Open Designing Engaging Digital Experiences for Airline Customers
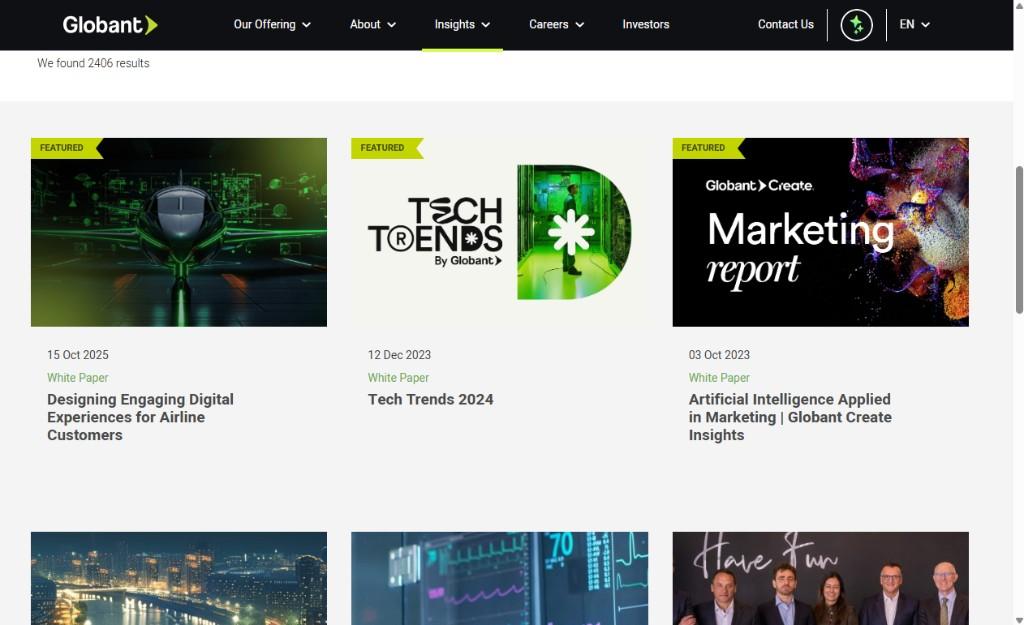 [140, 417]
